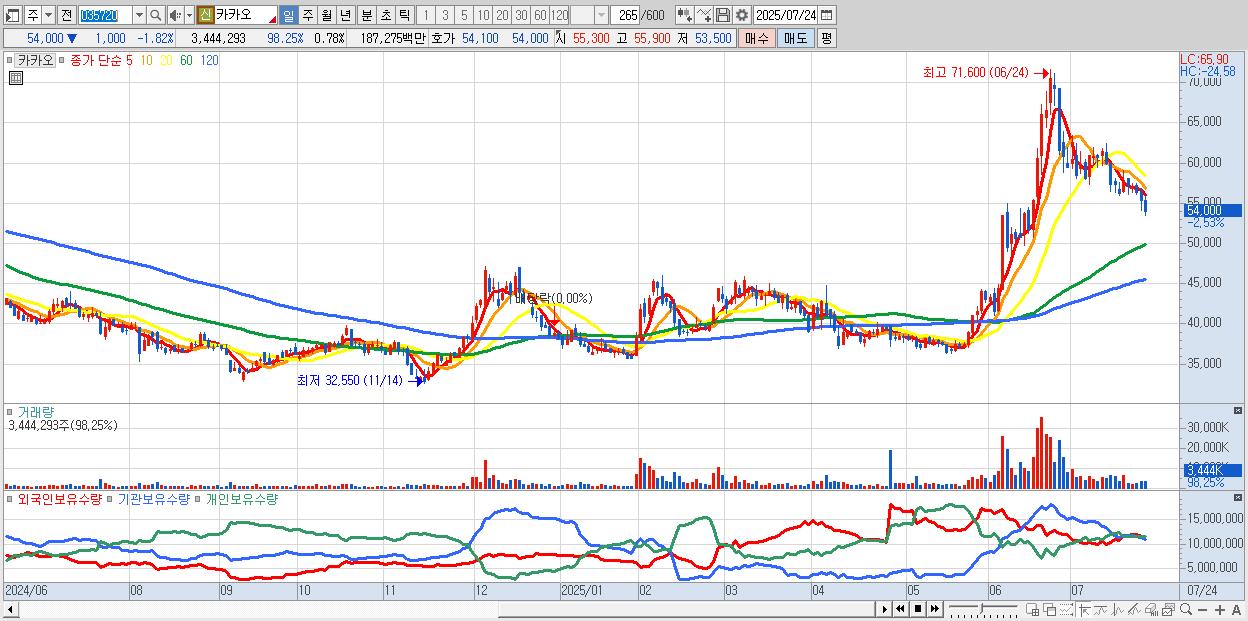Expand the stock code history dropdown arrow
1248x621 pixels.
(x=139, y=15)
